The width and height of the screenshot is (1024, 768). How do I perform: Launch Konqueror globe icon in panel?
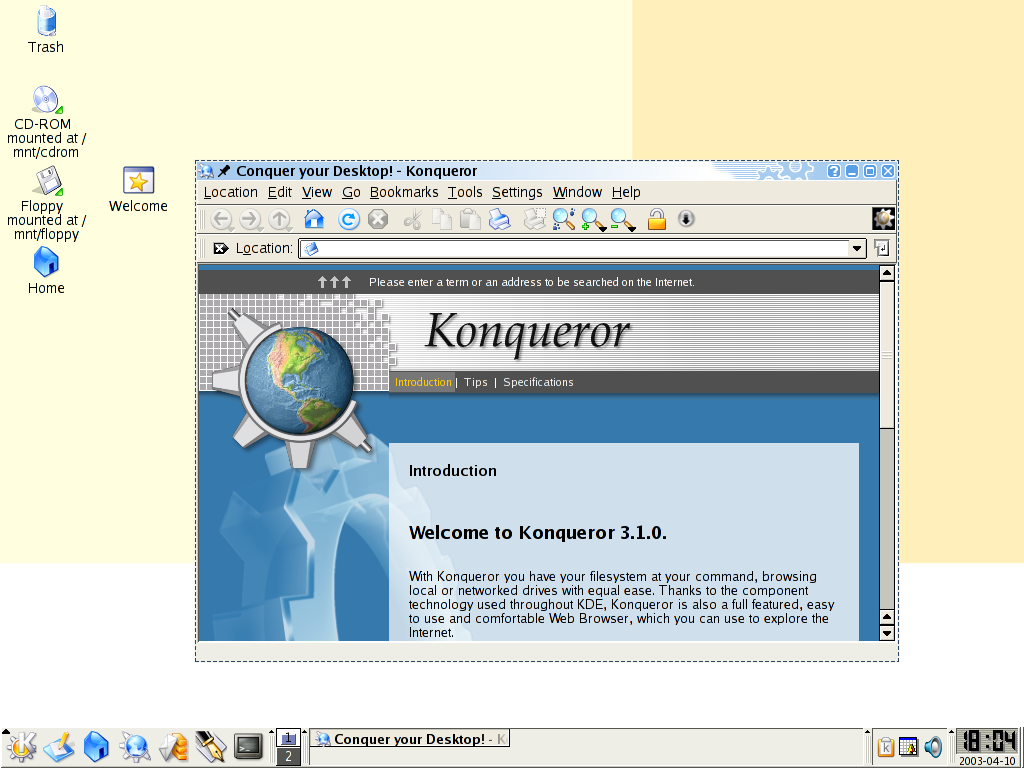(x=135, y=746)
